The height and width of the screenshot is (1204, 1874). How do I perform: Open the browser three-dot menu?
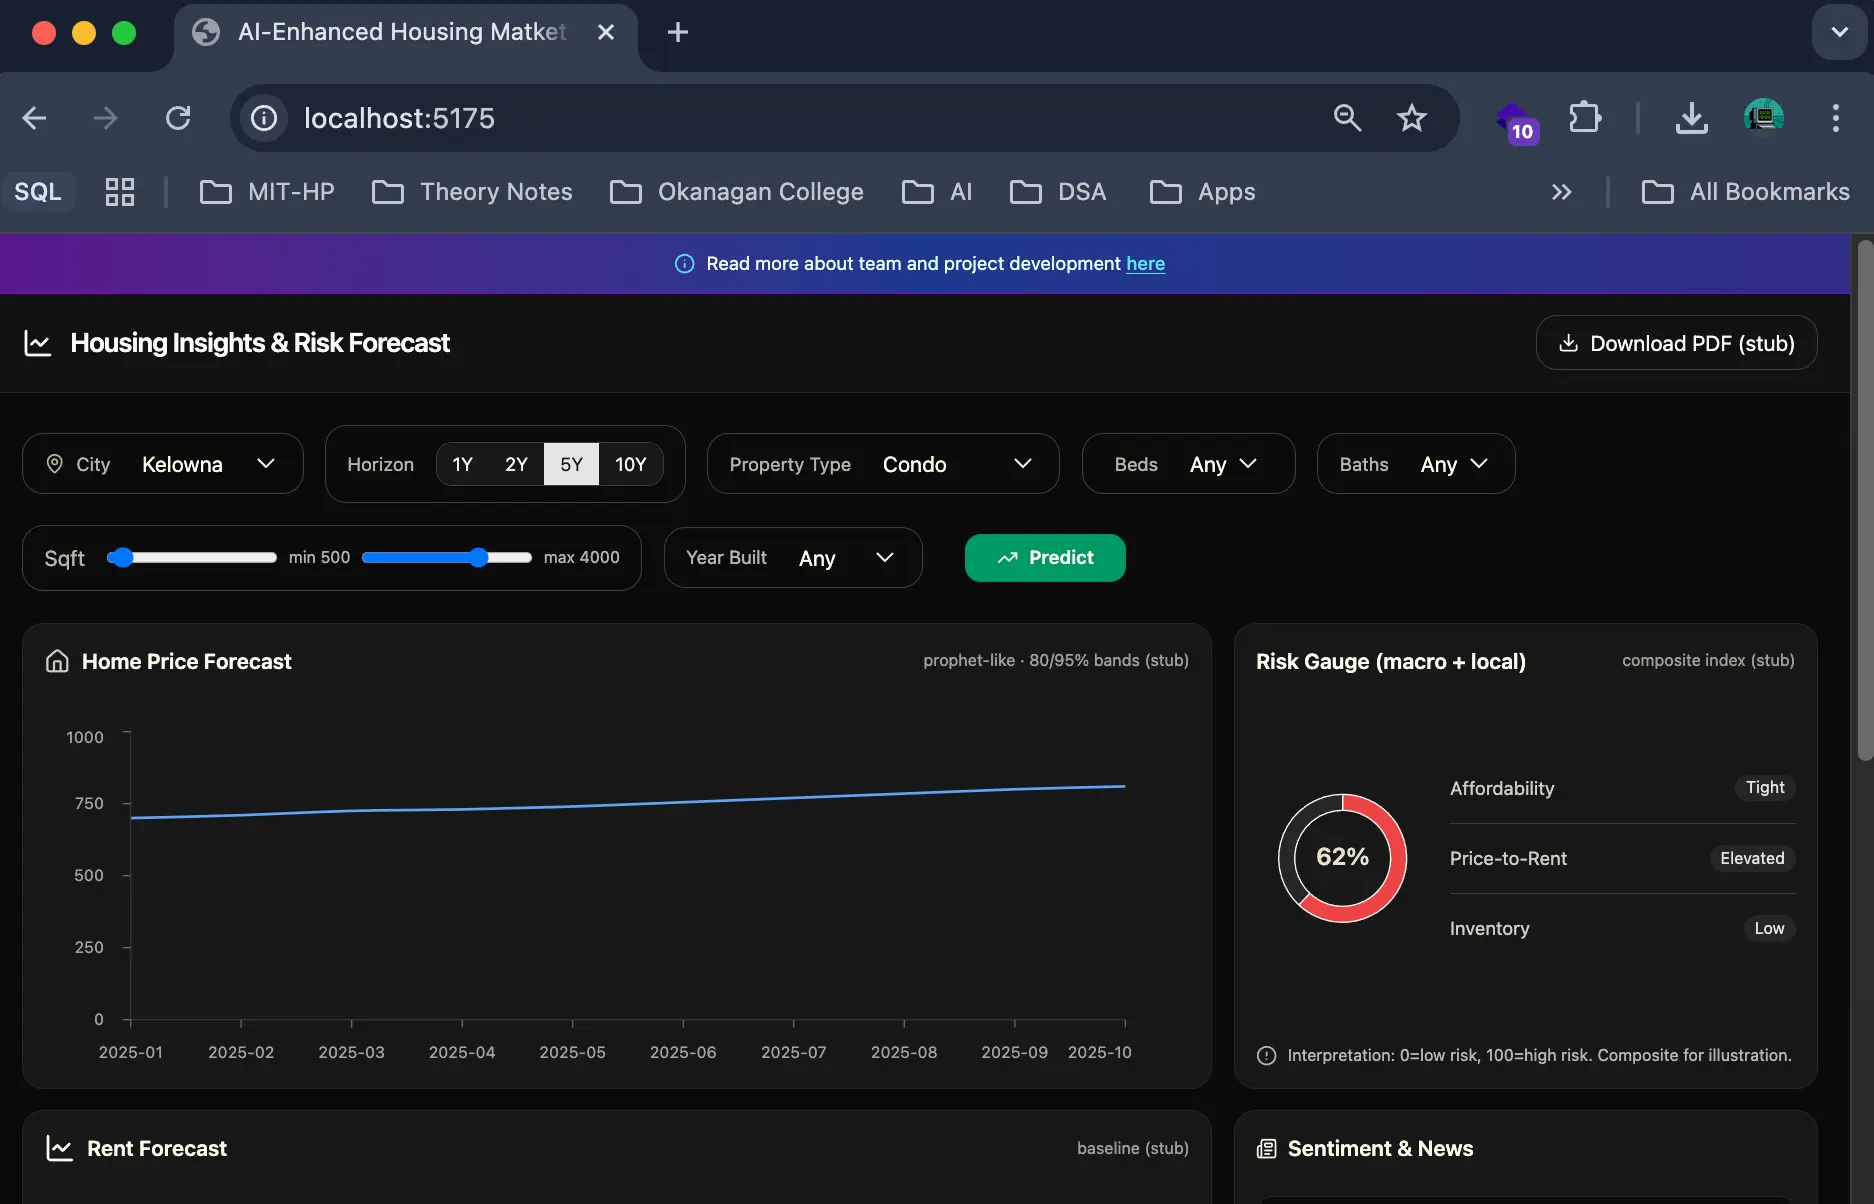[x=1835, y=118]
